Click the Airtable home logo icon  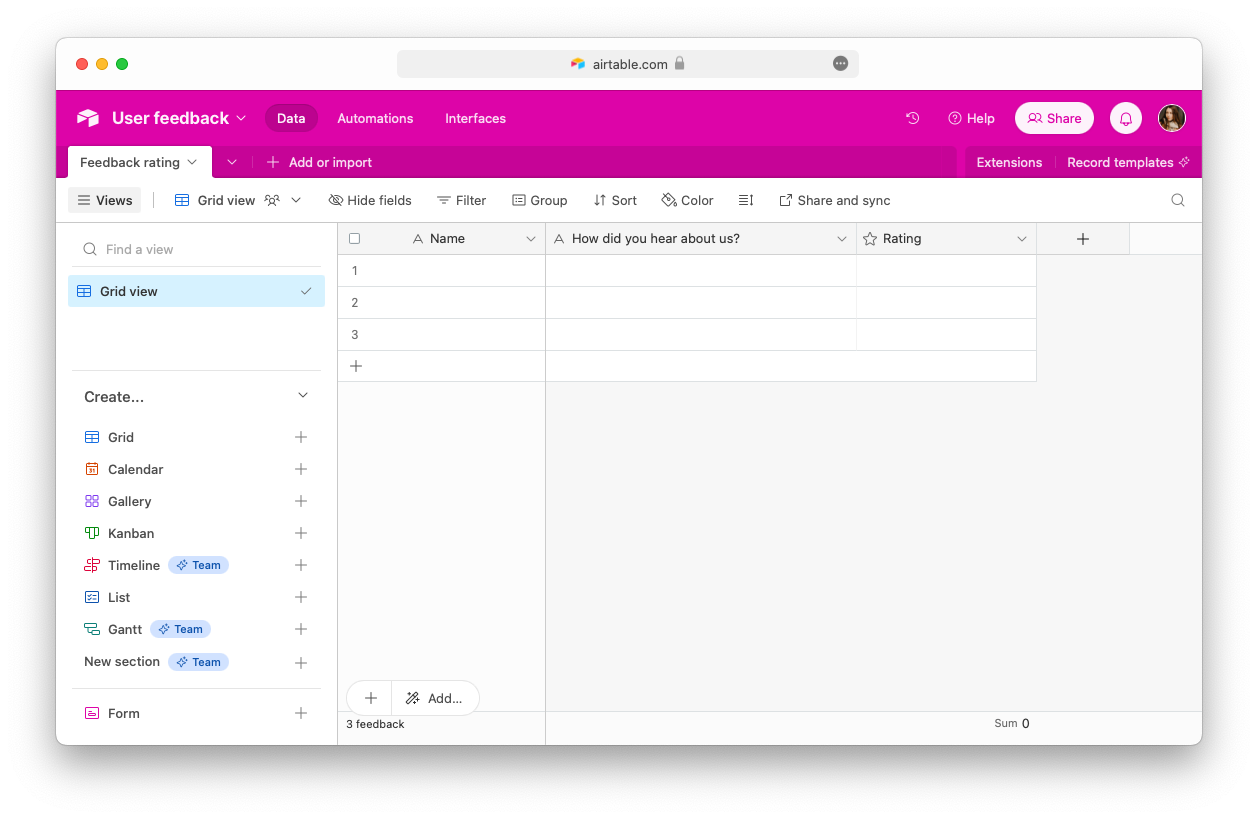88,118
